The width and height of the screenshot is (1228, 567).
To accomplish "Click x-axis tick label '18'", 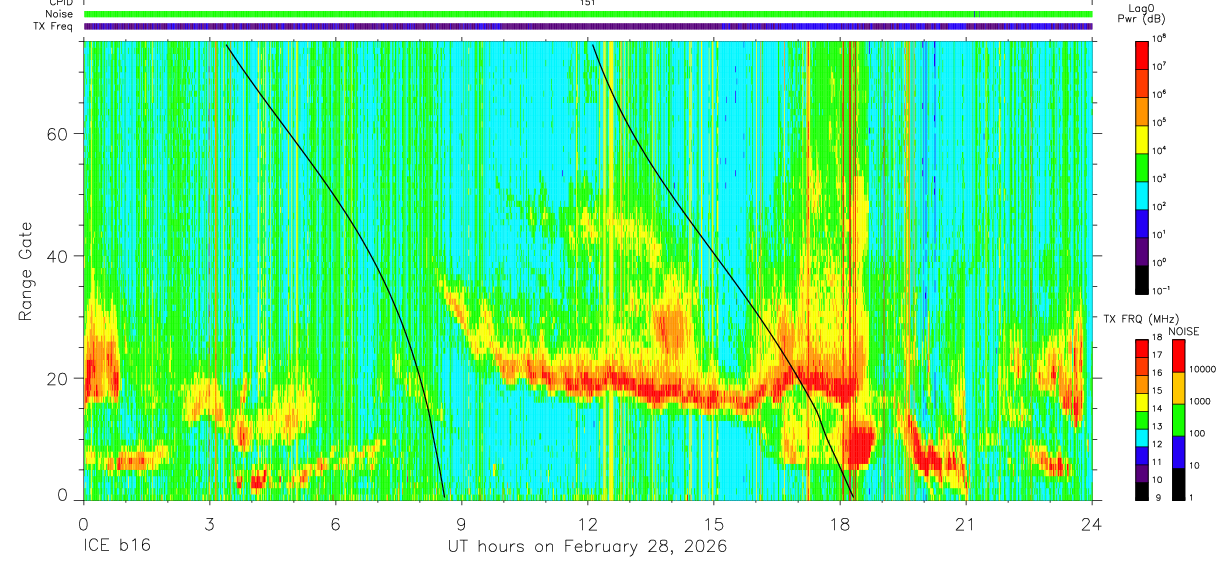I will click(x=840, y=523).
